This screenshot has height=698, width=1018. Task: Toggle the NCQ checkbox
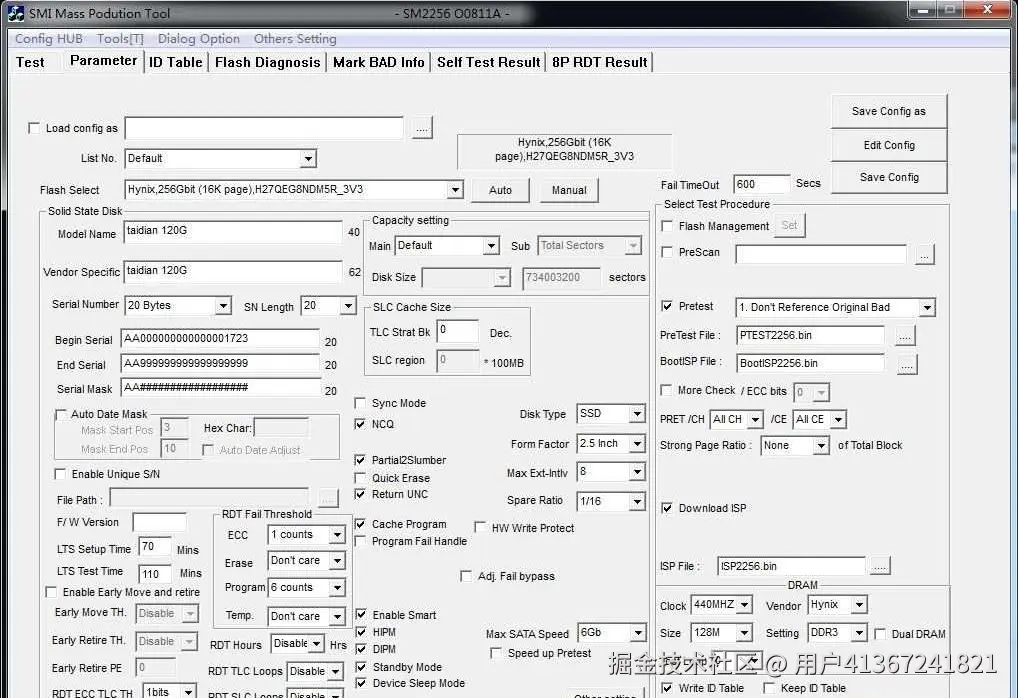pos(360,424)
